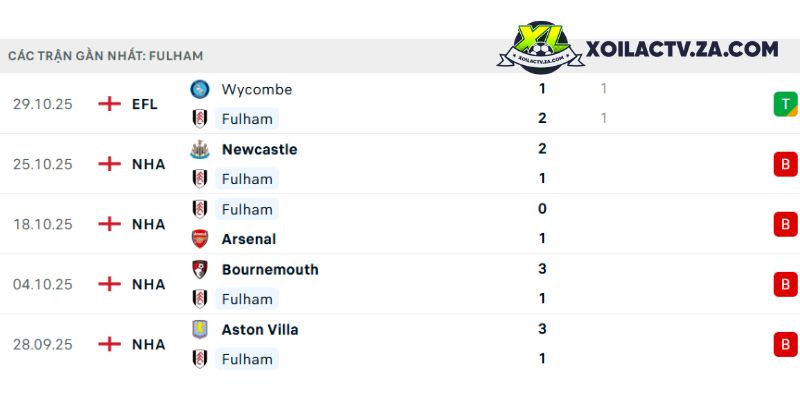
Task: Click the Newcastle club crest icon
Action: (x=199, y=149)
